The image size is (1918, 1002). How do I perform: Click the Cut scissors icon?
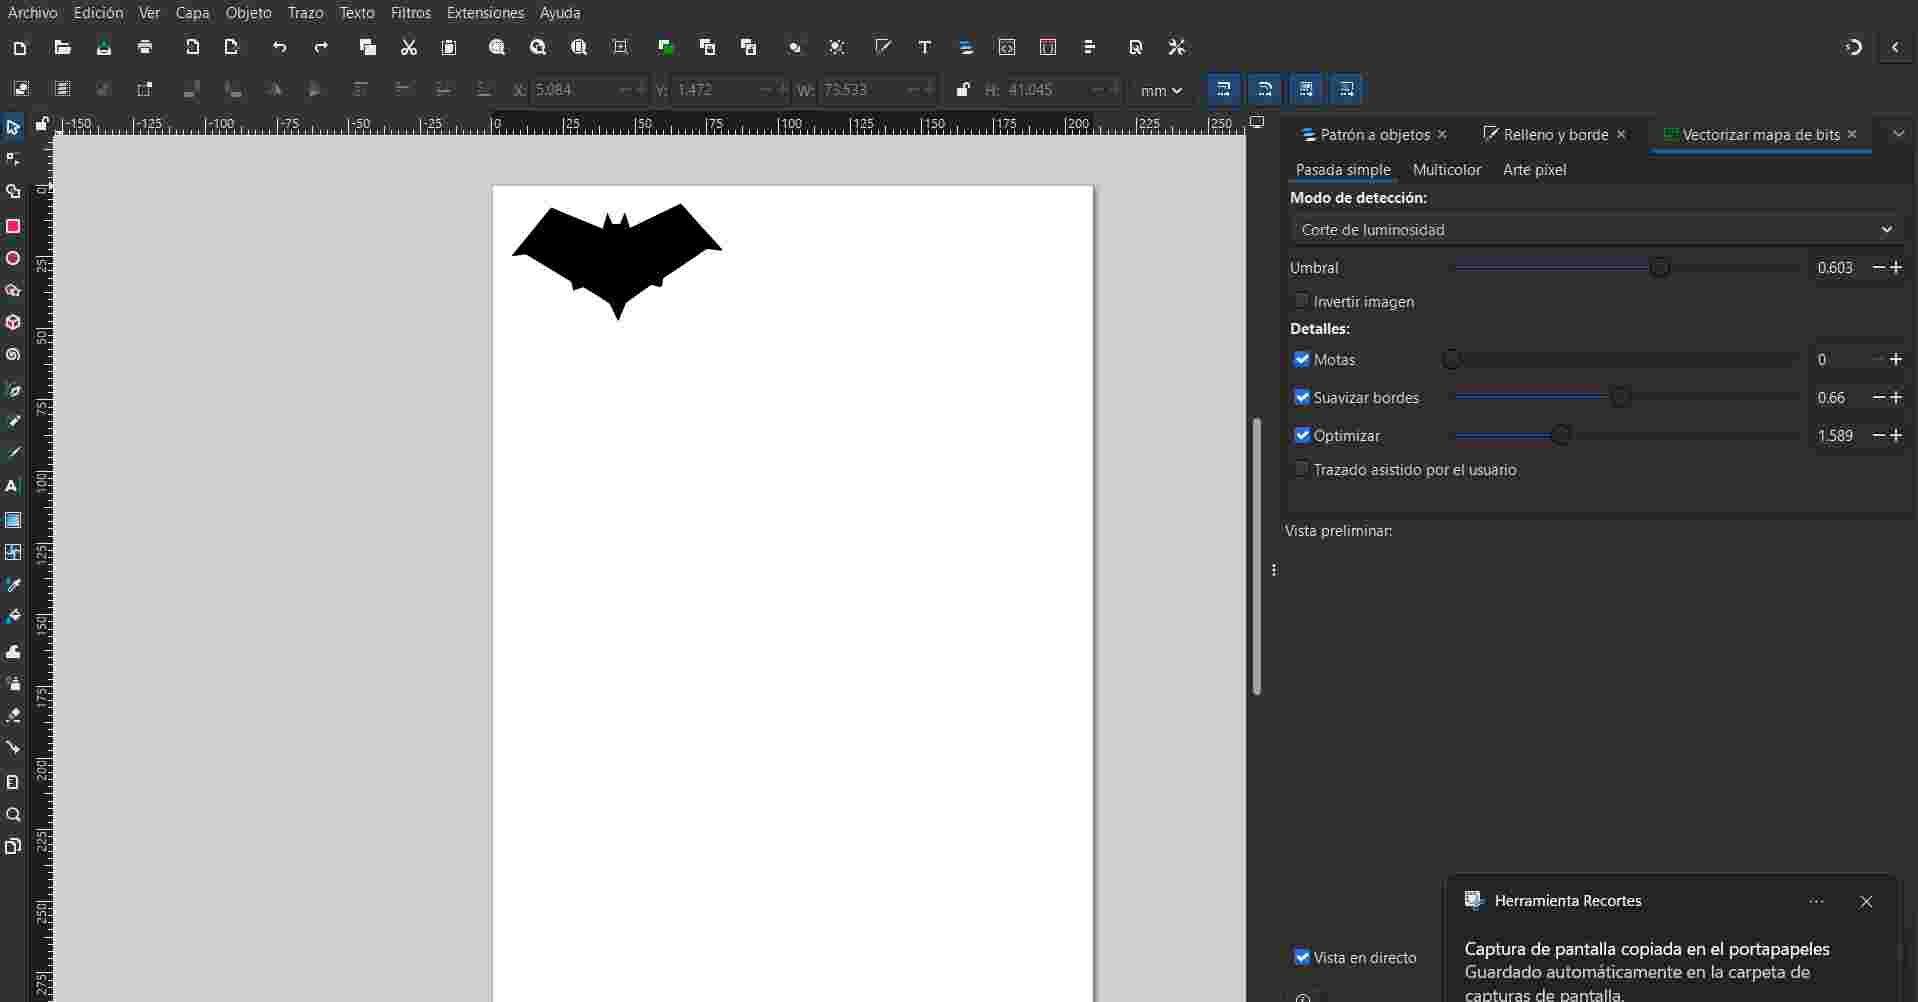tap(408, 47)
